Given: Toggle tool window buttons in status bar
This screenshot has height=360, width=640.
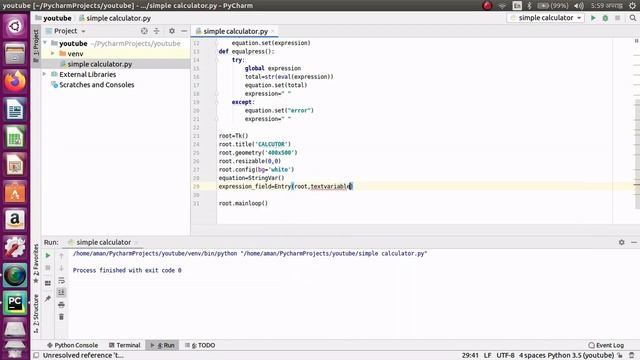Looking at the screenshot, I should click(36, 356).
